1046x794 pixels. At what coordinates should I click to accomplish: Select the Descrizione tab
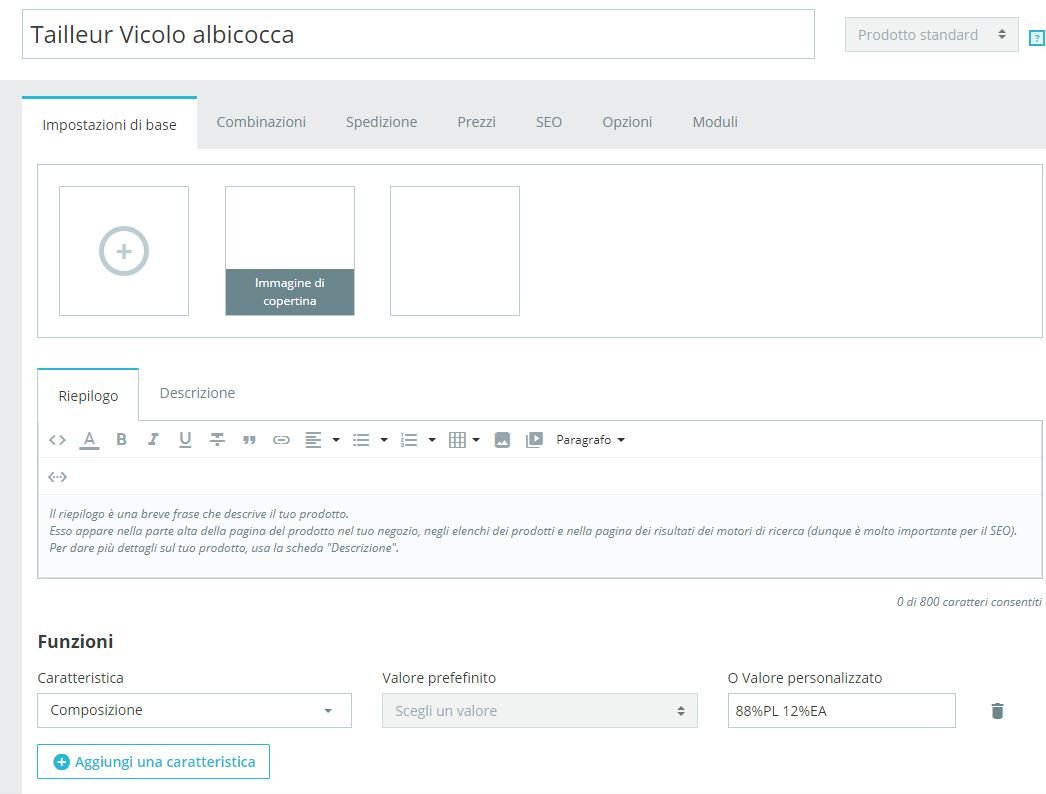pos(197,393)
